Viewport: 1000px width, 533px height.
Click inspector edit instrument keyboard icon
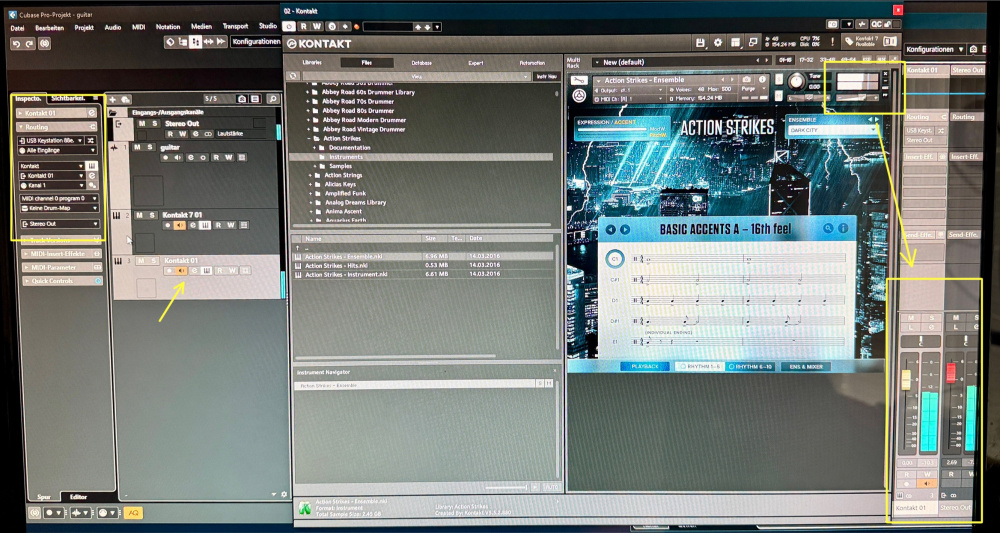point(92,165)
